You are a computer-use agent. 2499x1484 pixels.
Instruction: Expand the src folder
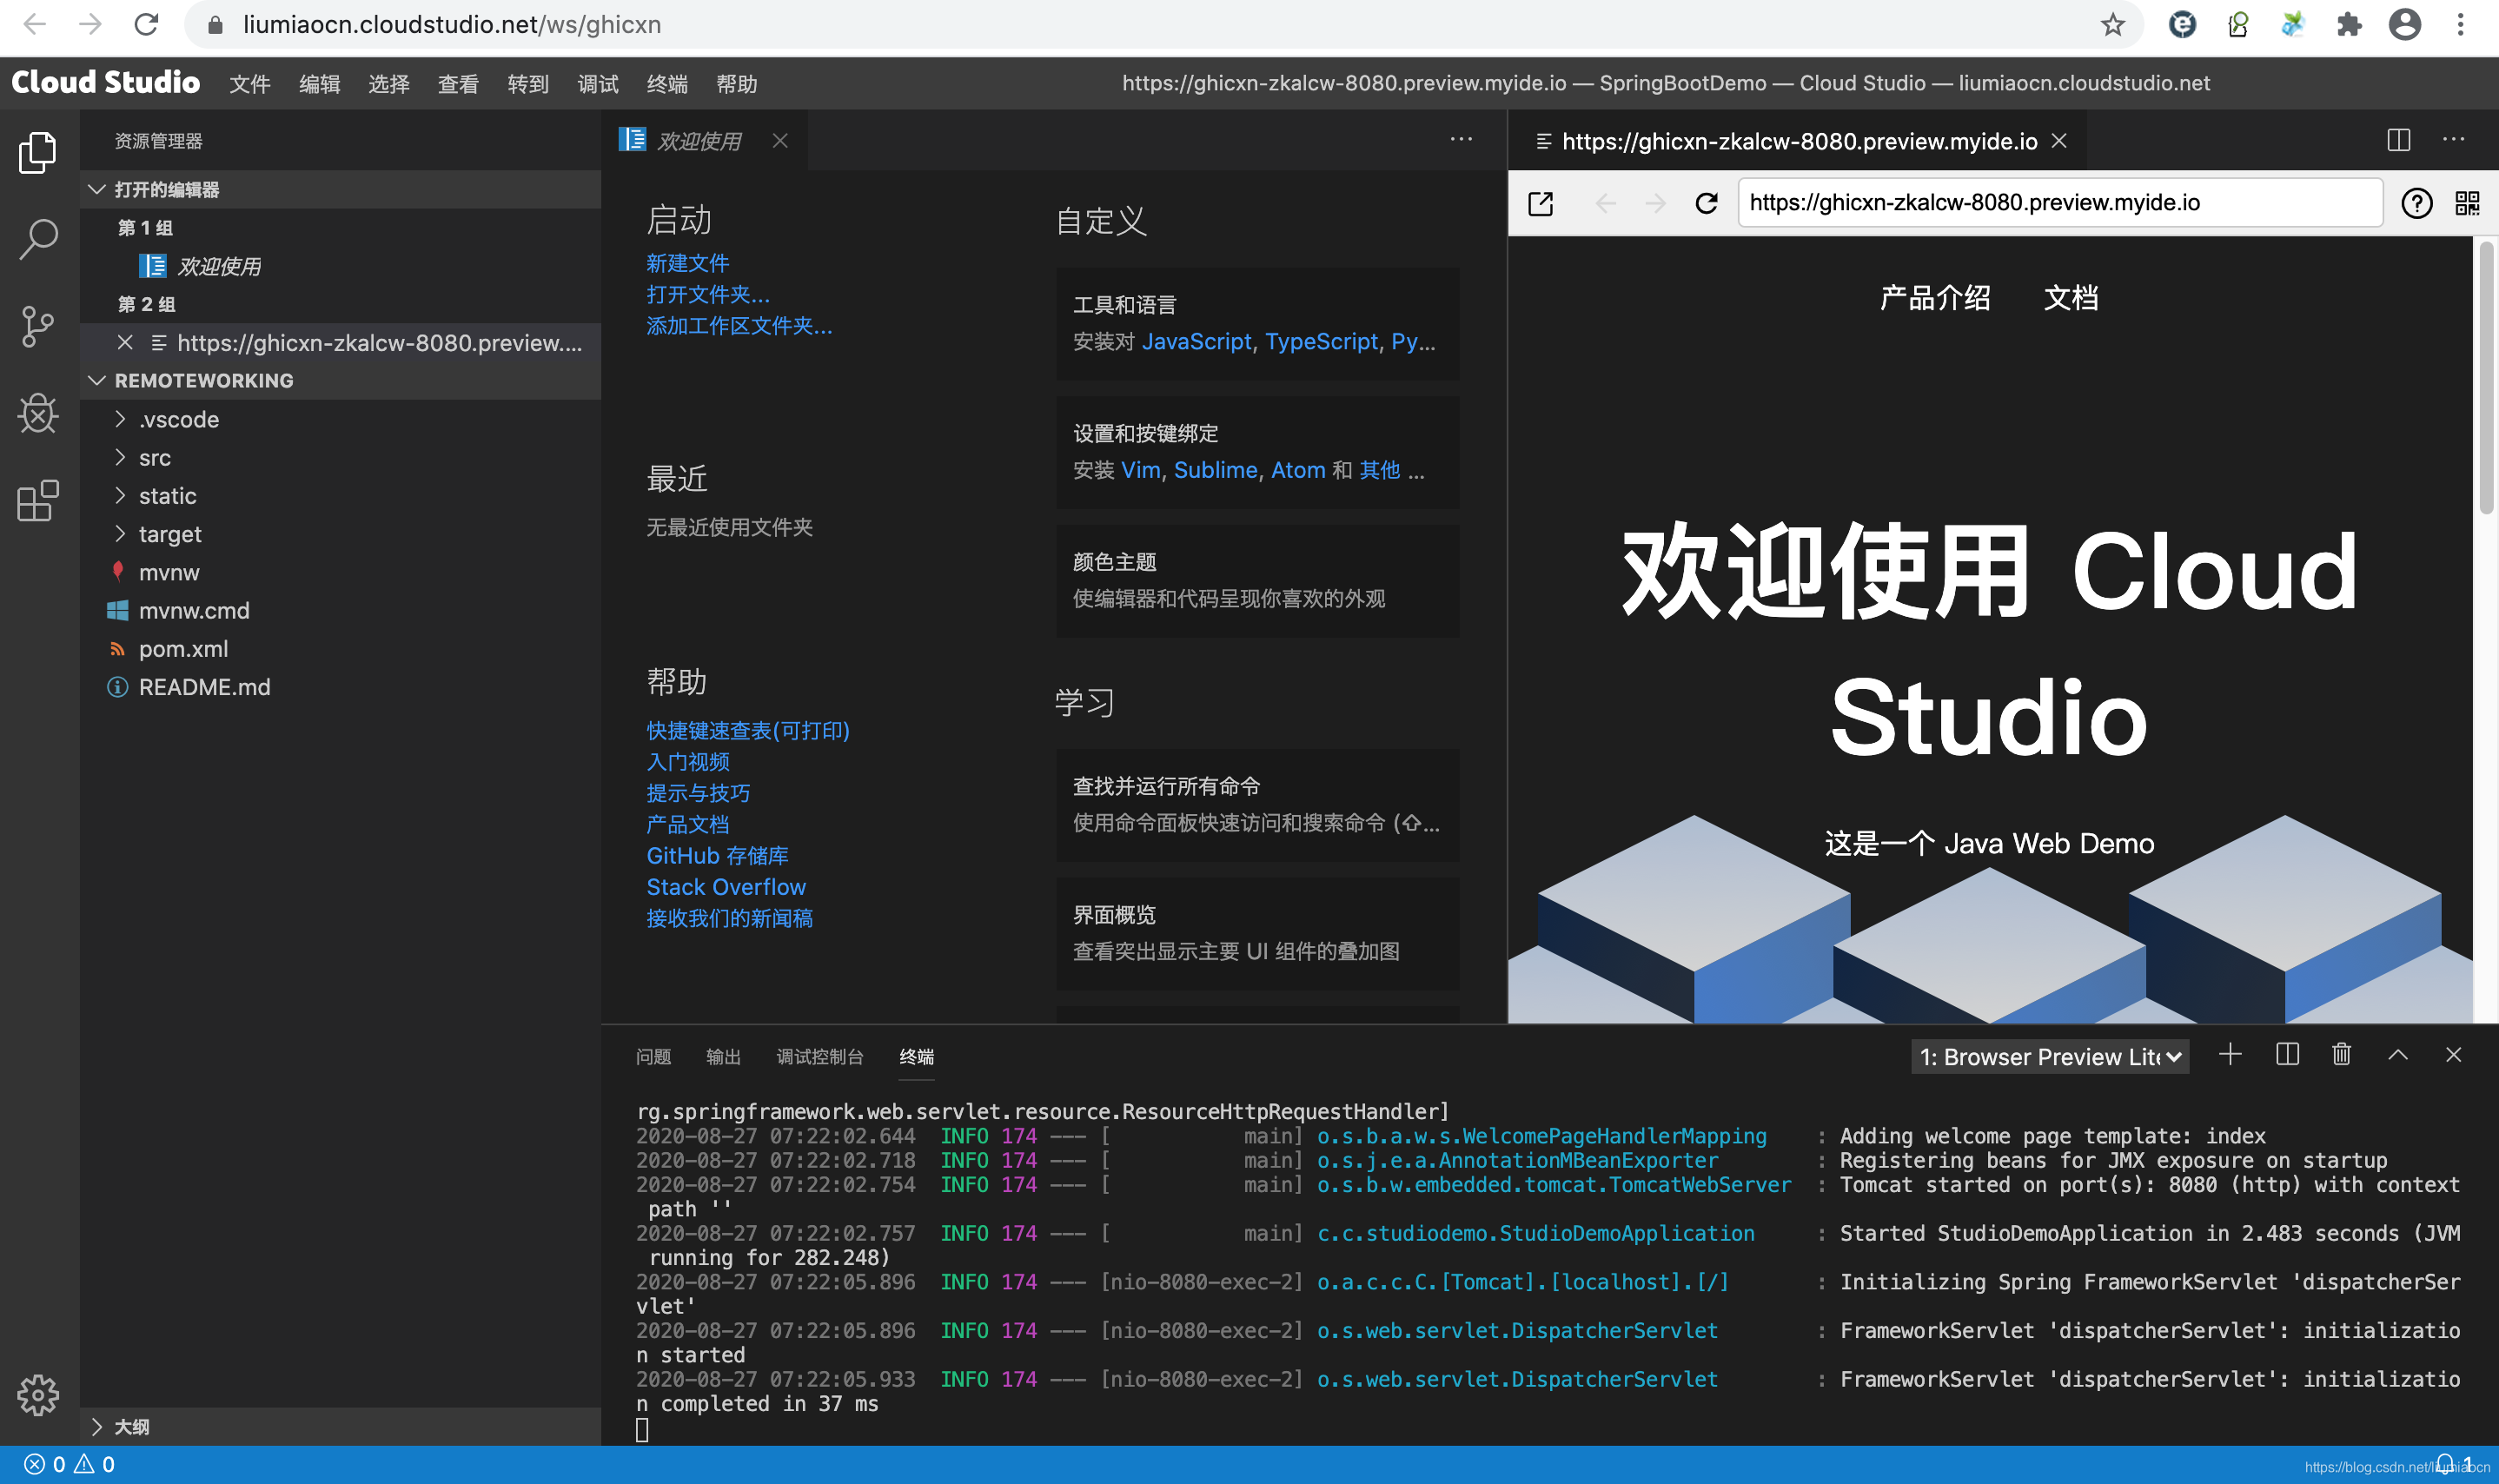pos(340,458)
